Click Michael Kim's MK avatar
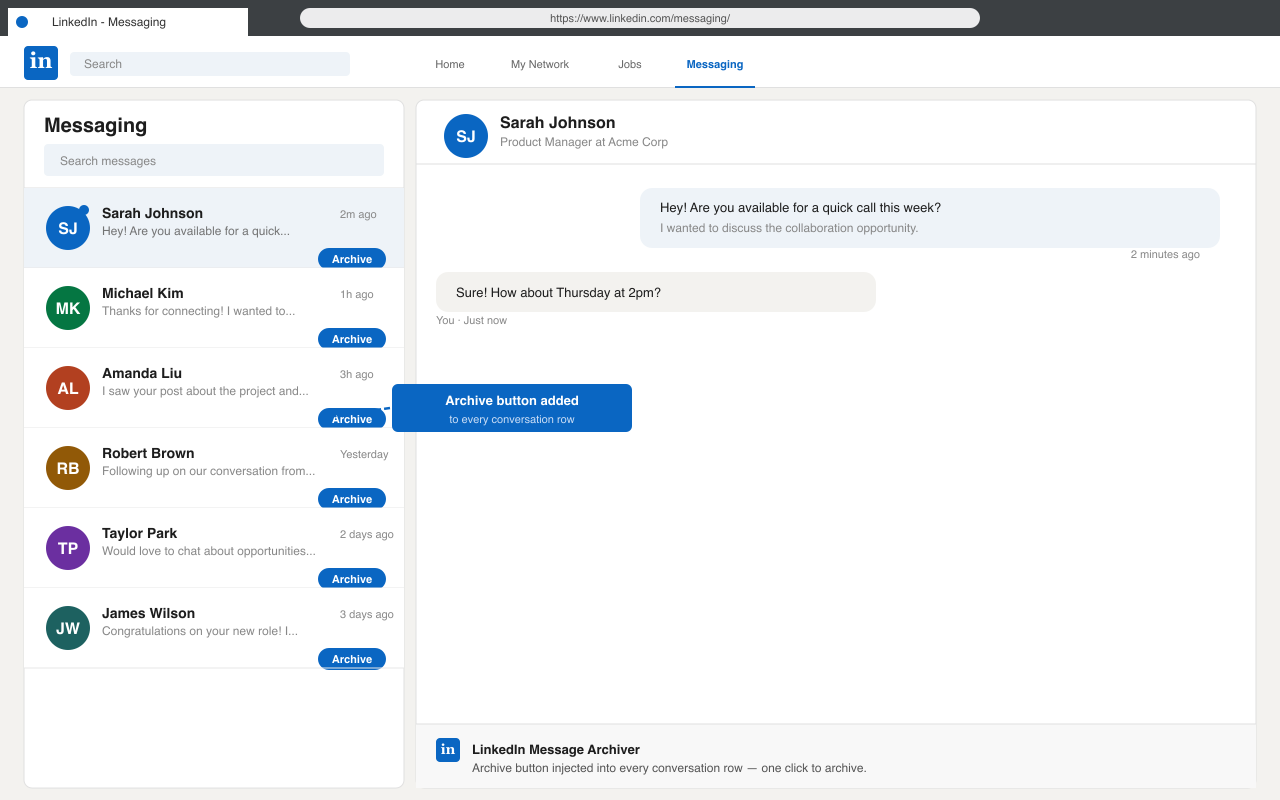Image resolution: width=1280 pixels, height=800 pixels. pos(67,307)
